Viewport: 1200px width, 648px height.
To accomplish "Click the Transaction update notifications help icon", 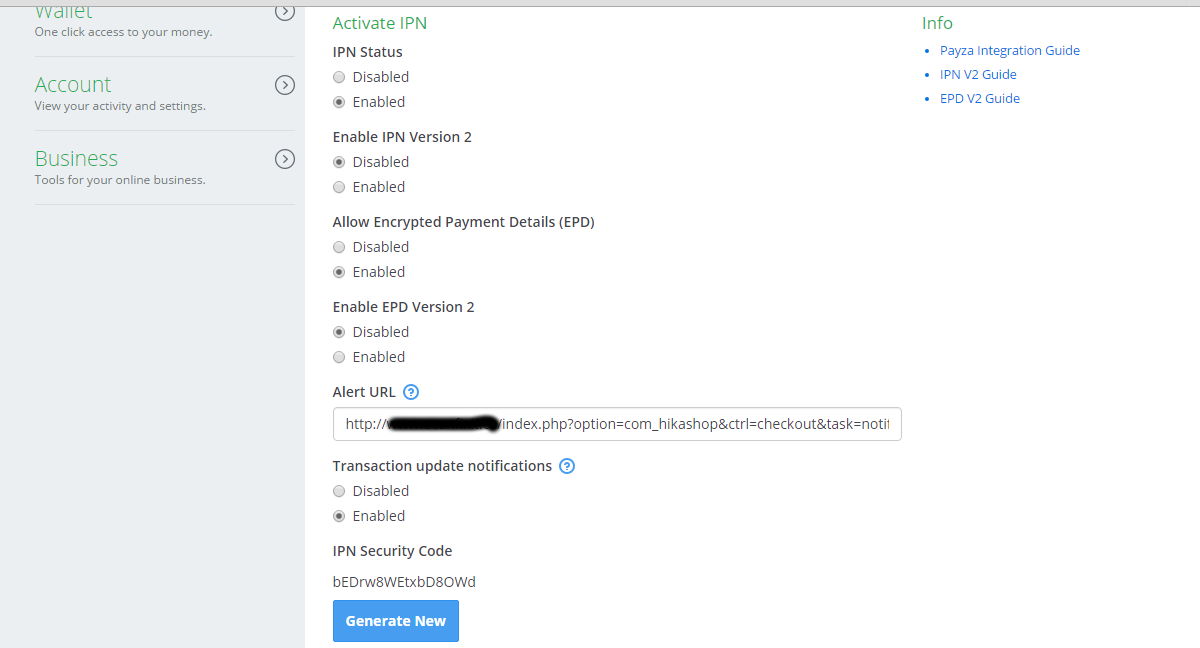I will 567,466.
